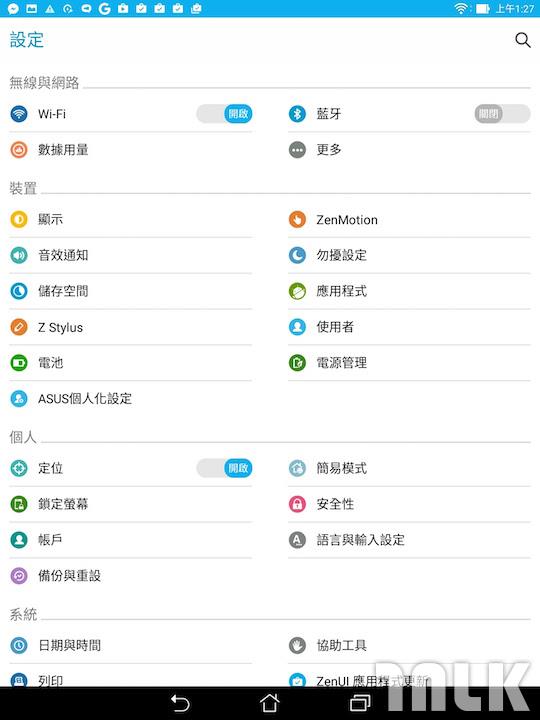
Task: Open the security (安全性) lock icon
Action: click(x=297, y=504)
